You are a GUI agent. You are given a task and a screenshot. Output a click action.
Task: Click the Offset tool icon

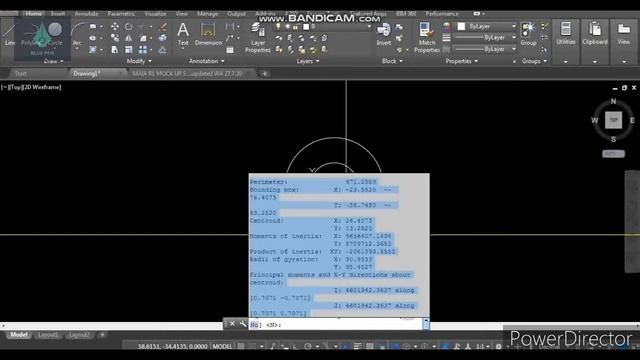click(163, 50)
